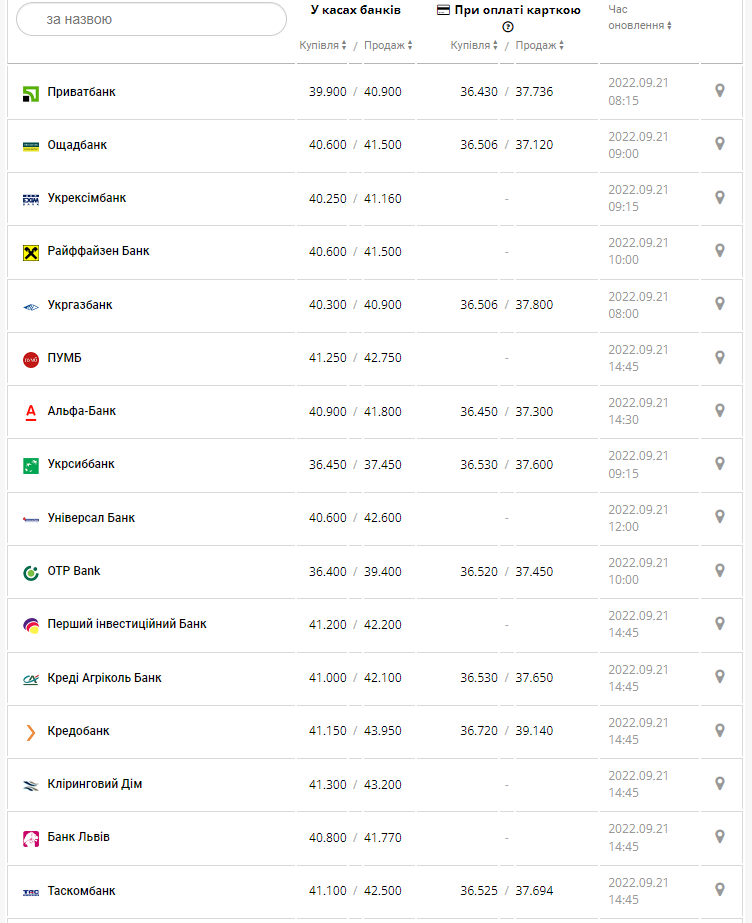
Task: Open the Перший інвестиційний Банк link
Action: tap(127, 624)
